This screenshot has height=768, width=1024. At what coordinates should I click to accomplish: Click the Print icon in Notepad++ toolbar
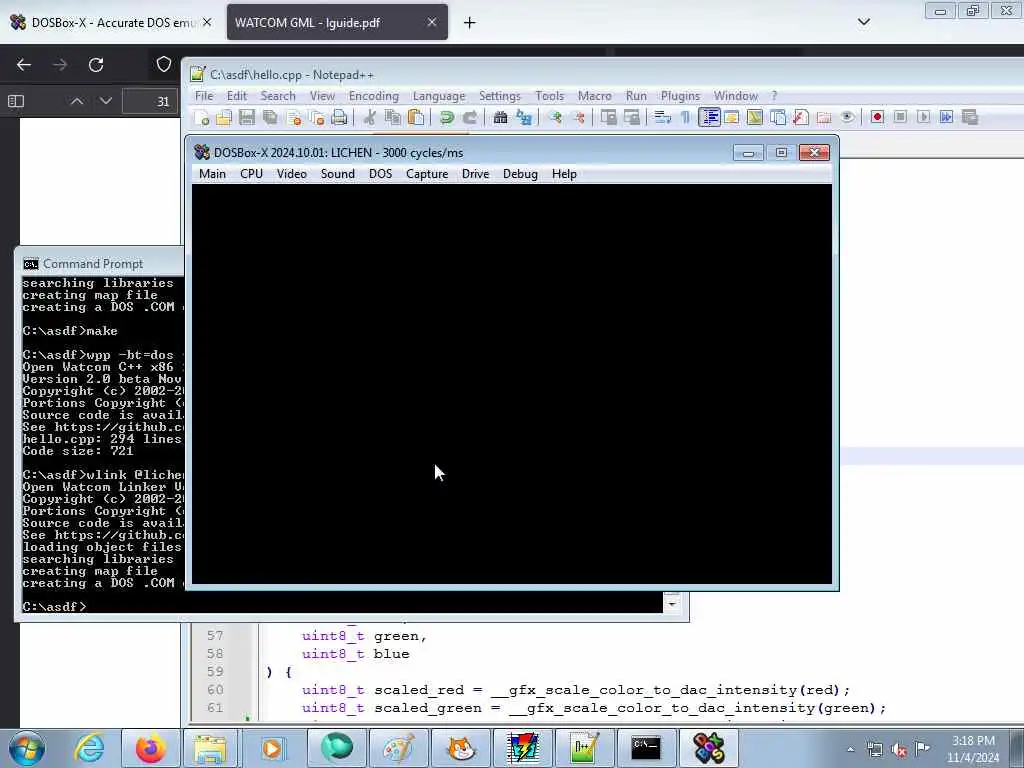(x=339, y=118)
